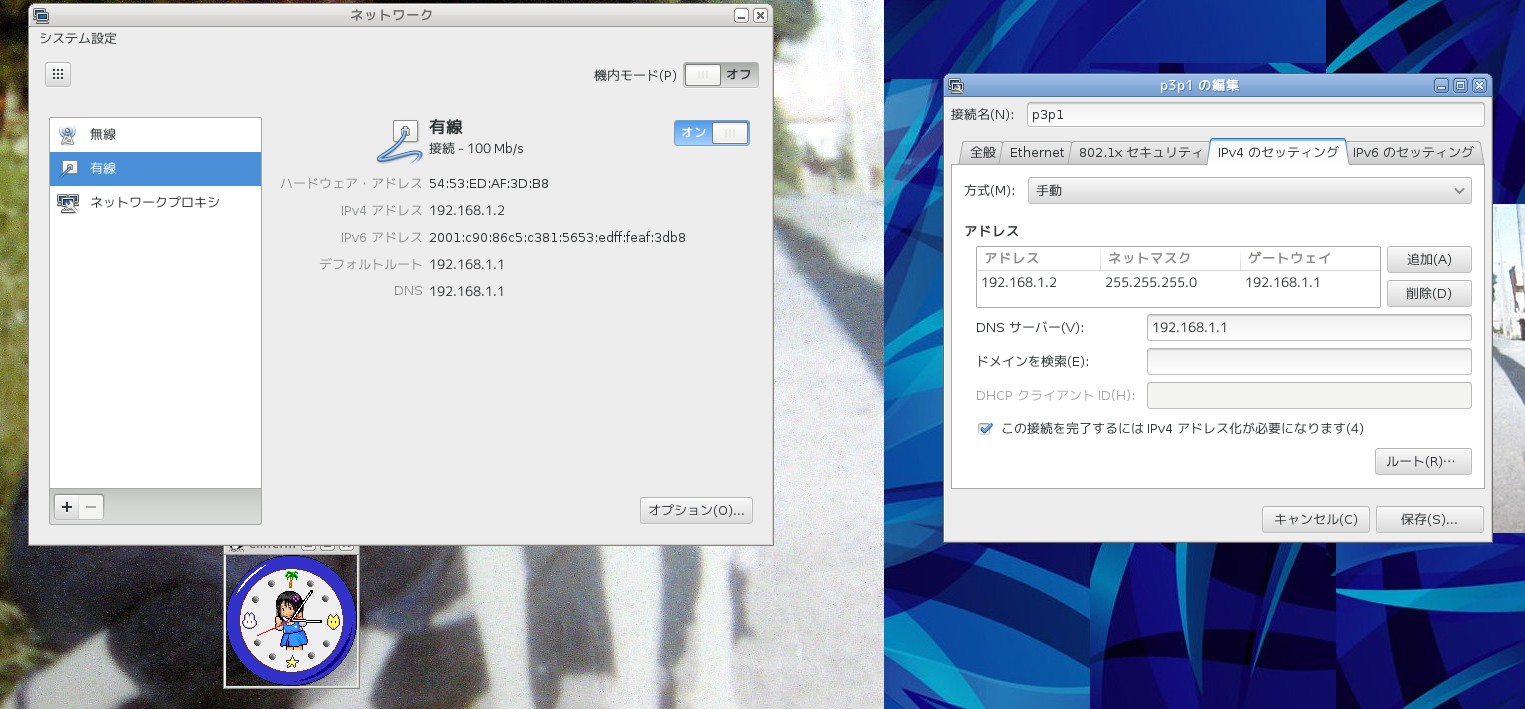Click the all-settings grid icon
1525x709 pixels.
pyautogui.click(x=58, y=74)
